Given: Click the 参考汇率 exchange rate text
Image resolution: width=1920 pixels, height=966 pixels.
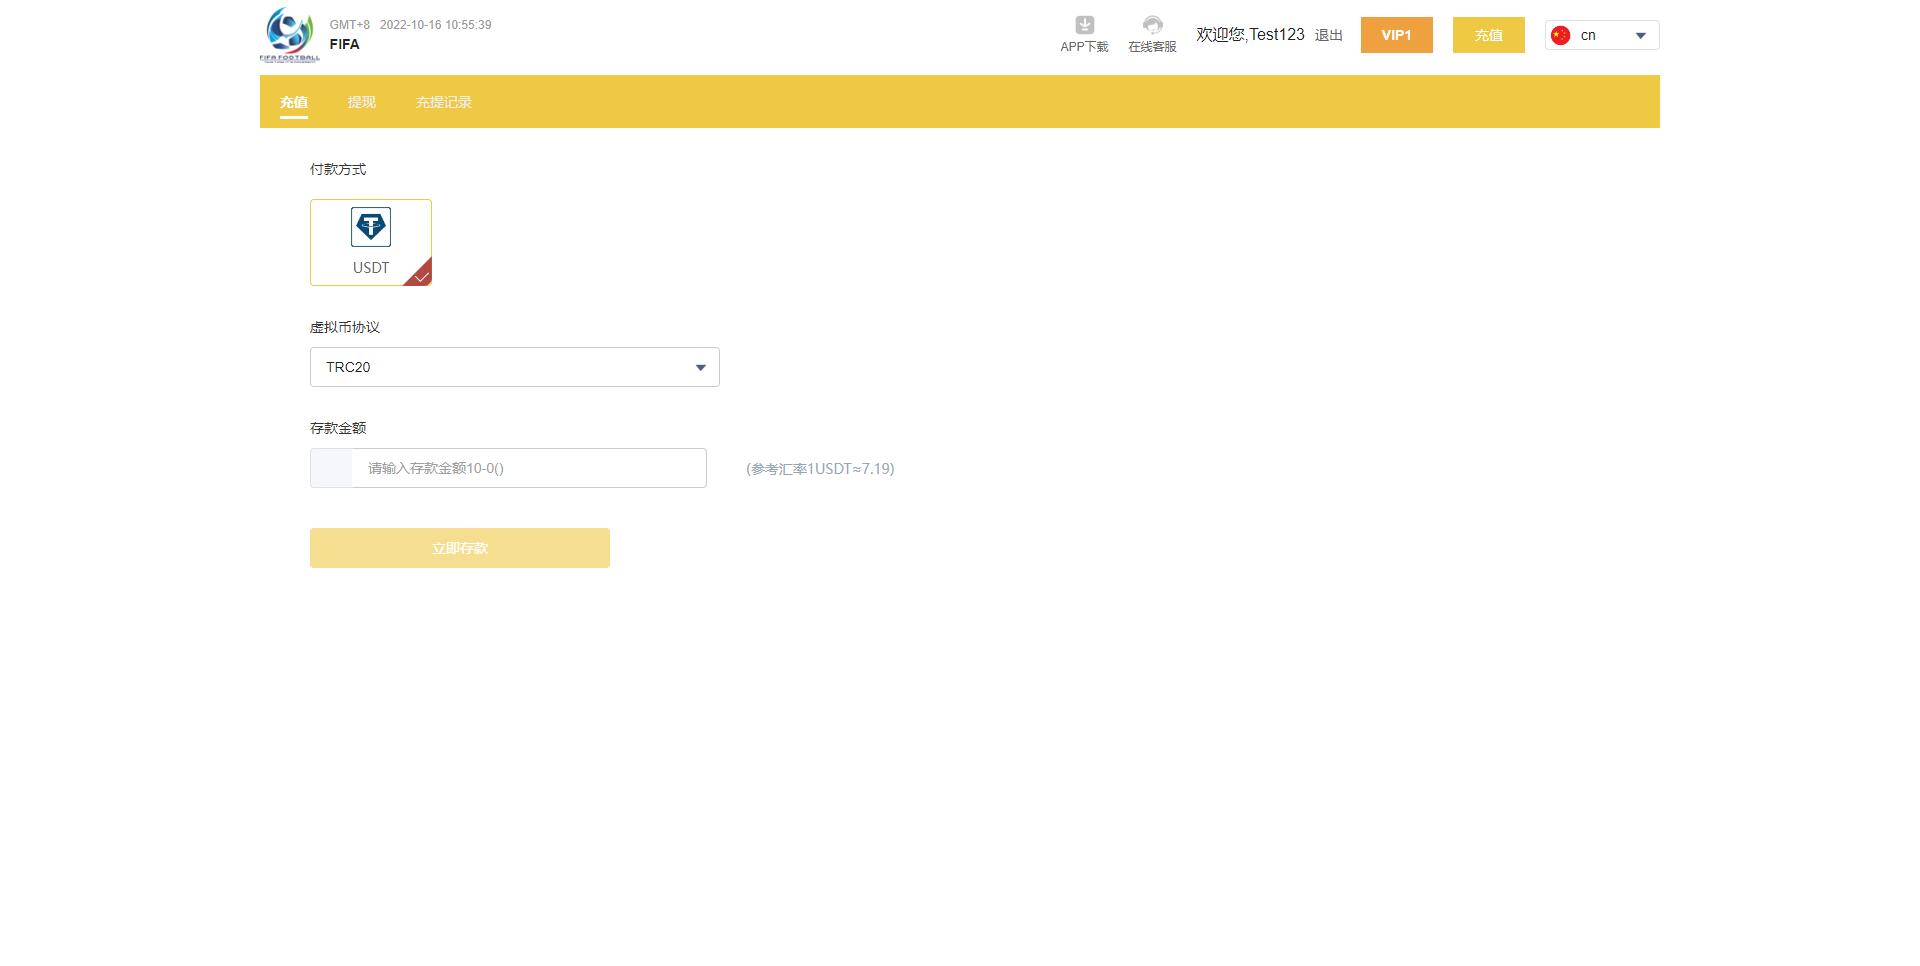Looking at the screenshot, I should coord(820,469).
